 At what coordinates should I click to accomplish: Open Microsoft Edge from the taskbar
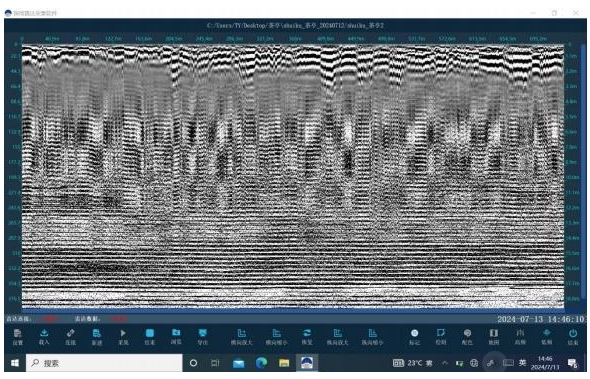[262, 363]
